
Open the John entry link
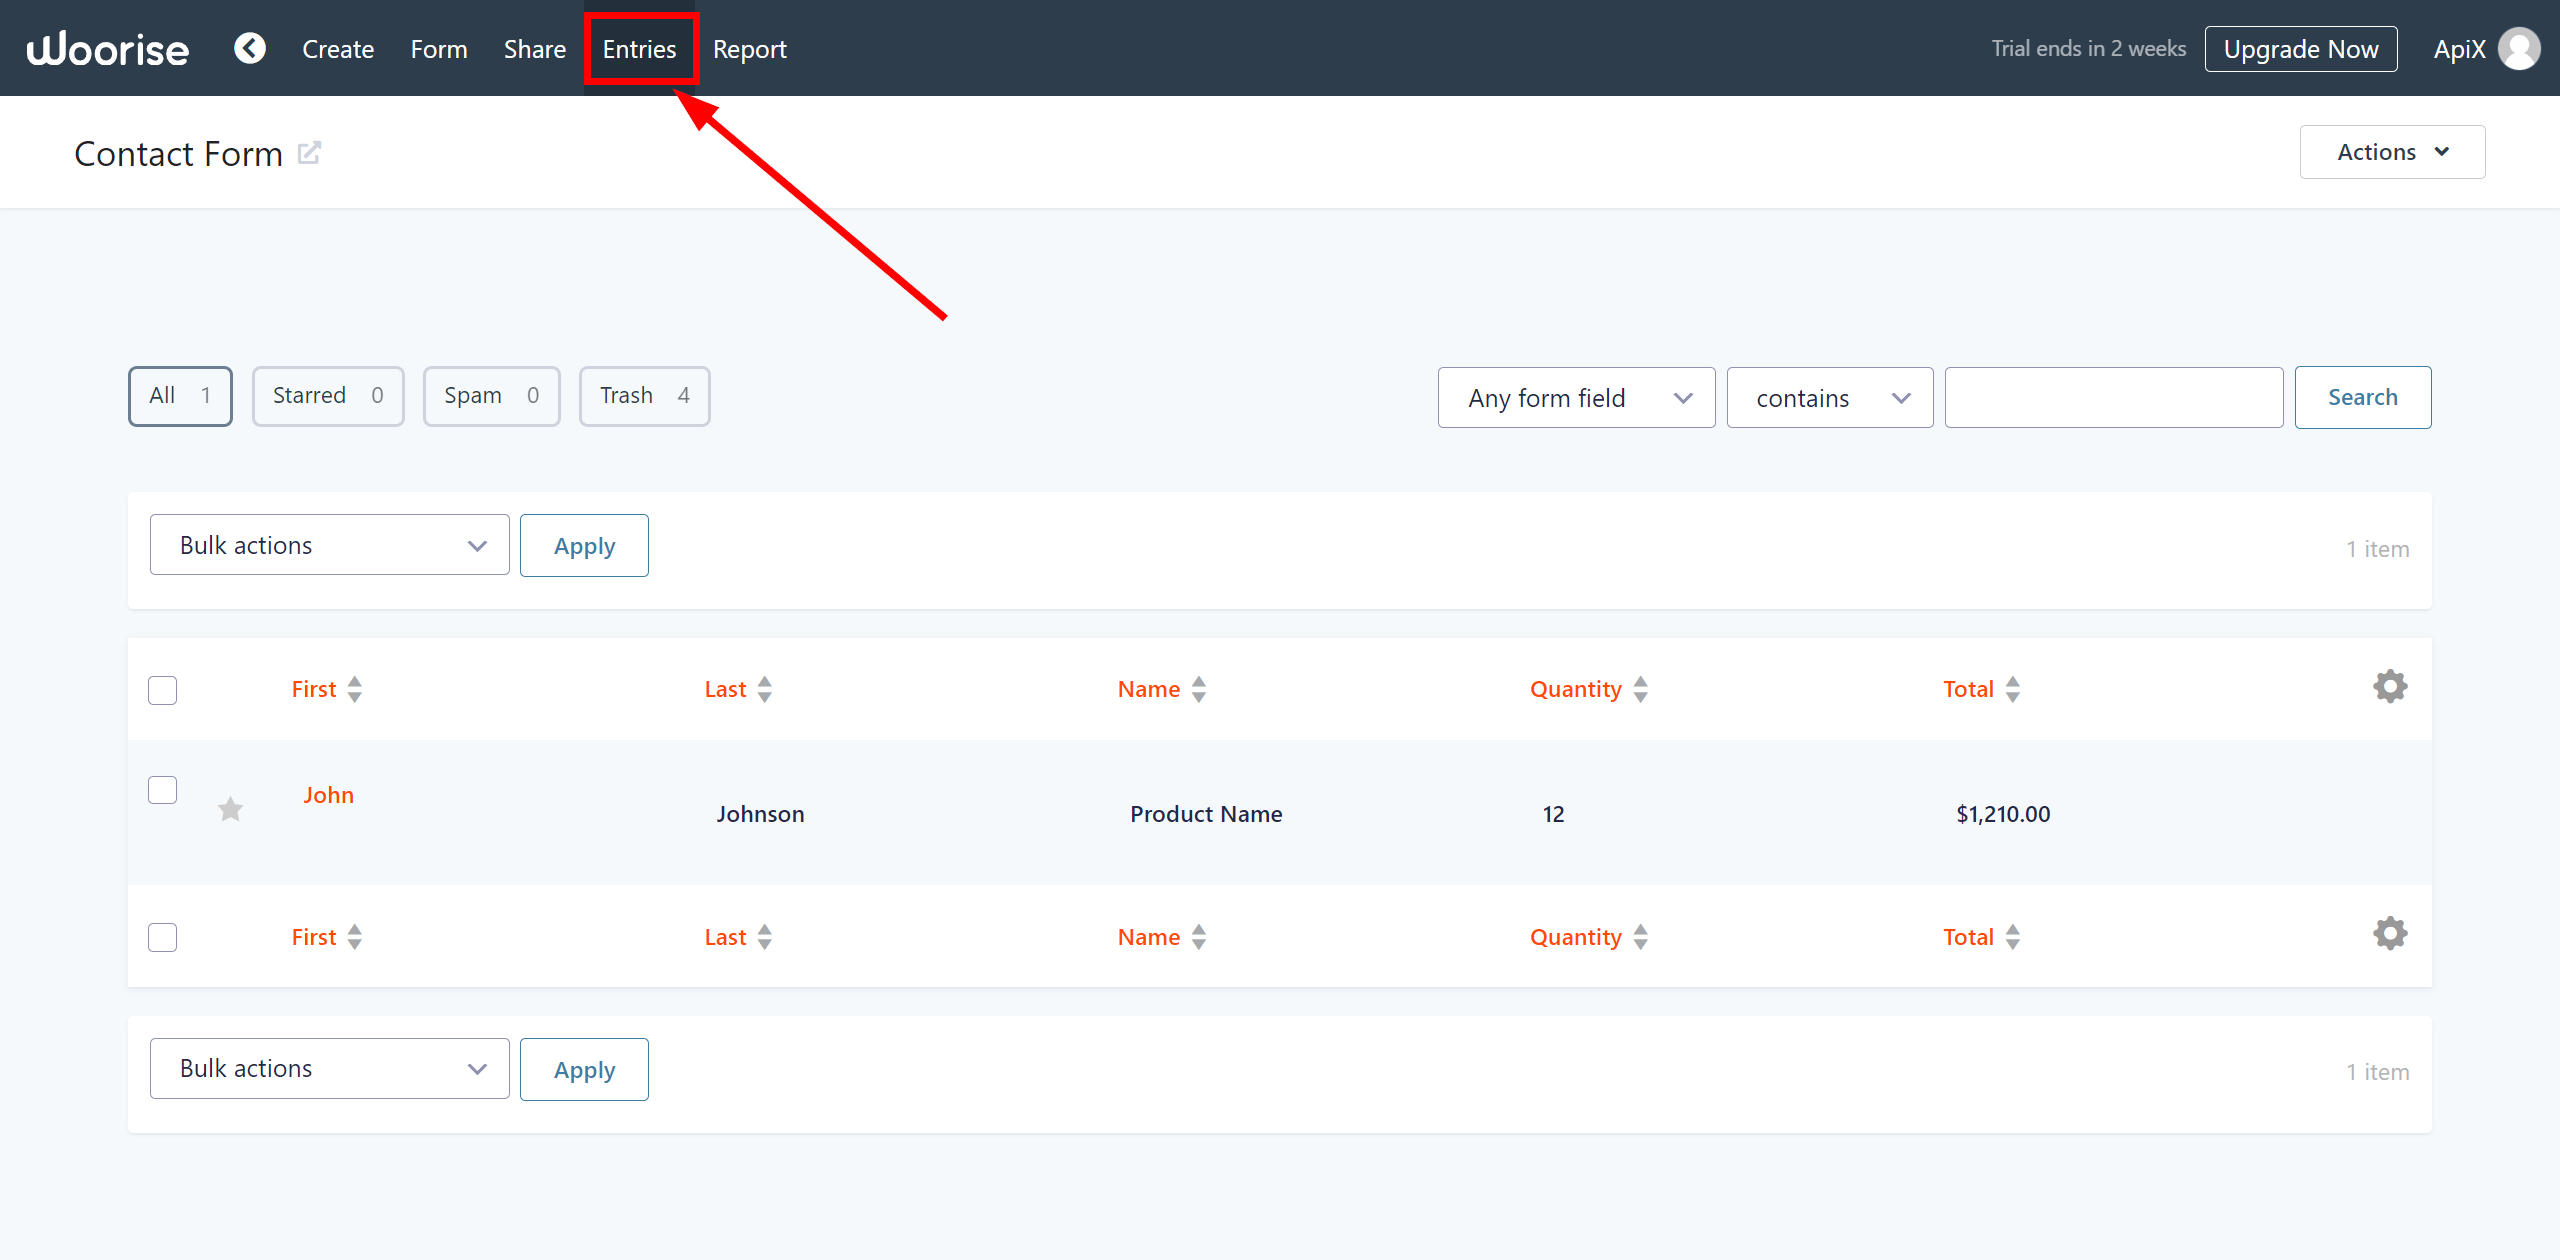coord(329,795)
